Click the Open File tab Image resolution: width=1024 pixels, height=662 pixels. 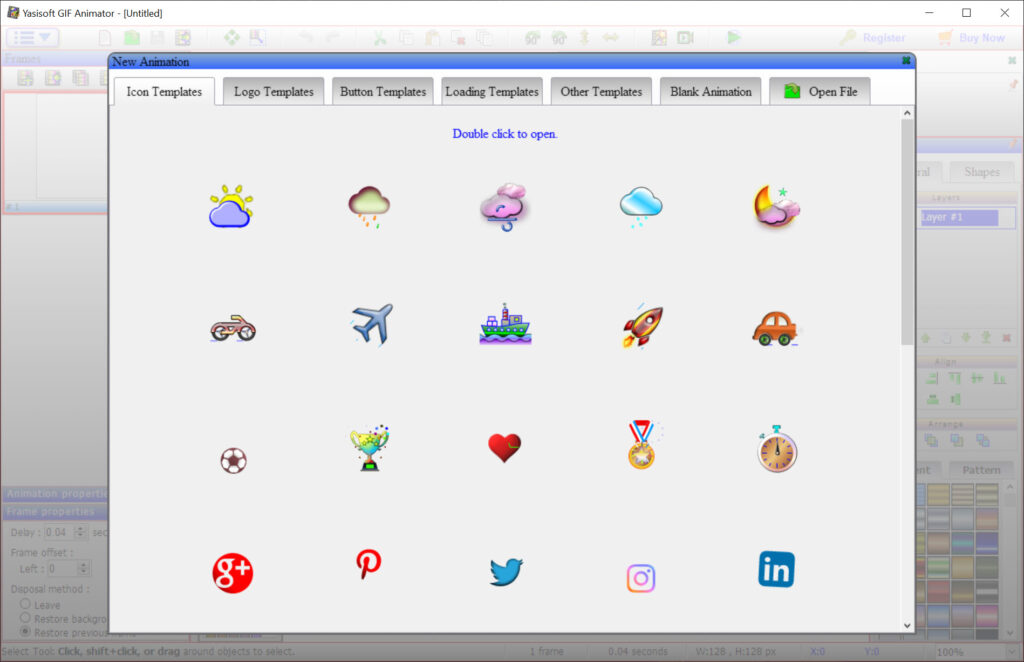pos(820,91)
